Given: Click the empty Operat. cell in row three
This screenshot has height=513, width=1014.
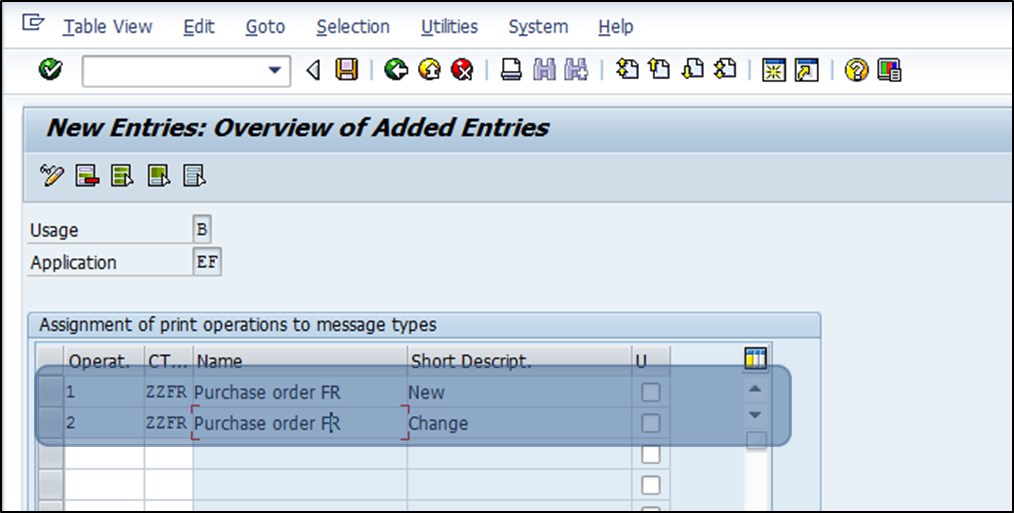Looking at the screenshot, I should (104, 454).
